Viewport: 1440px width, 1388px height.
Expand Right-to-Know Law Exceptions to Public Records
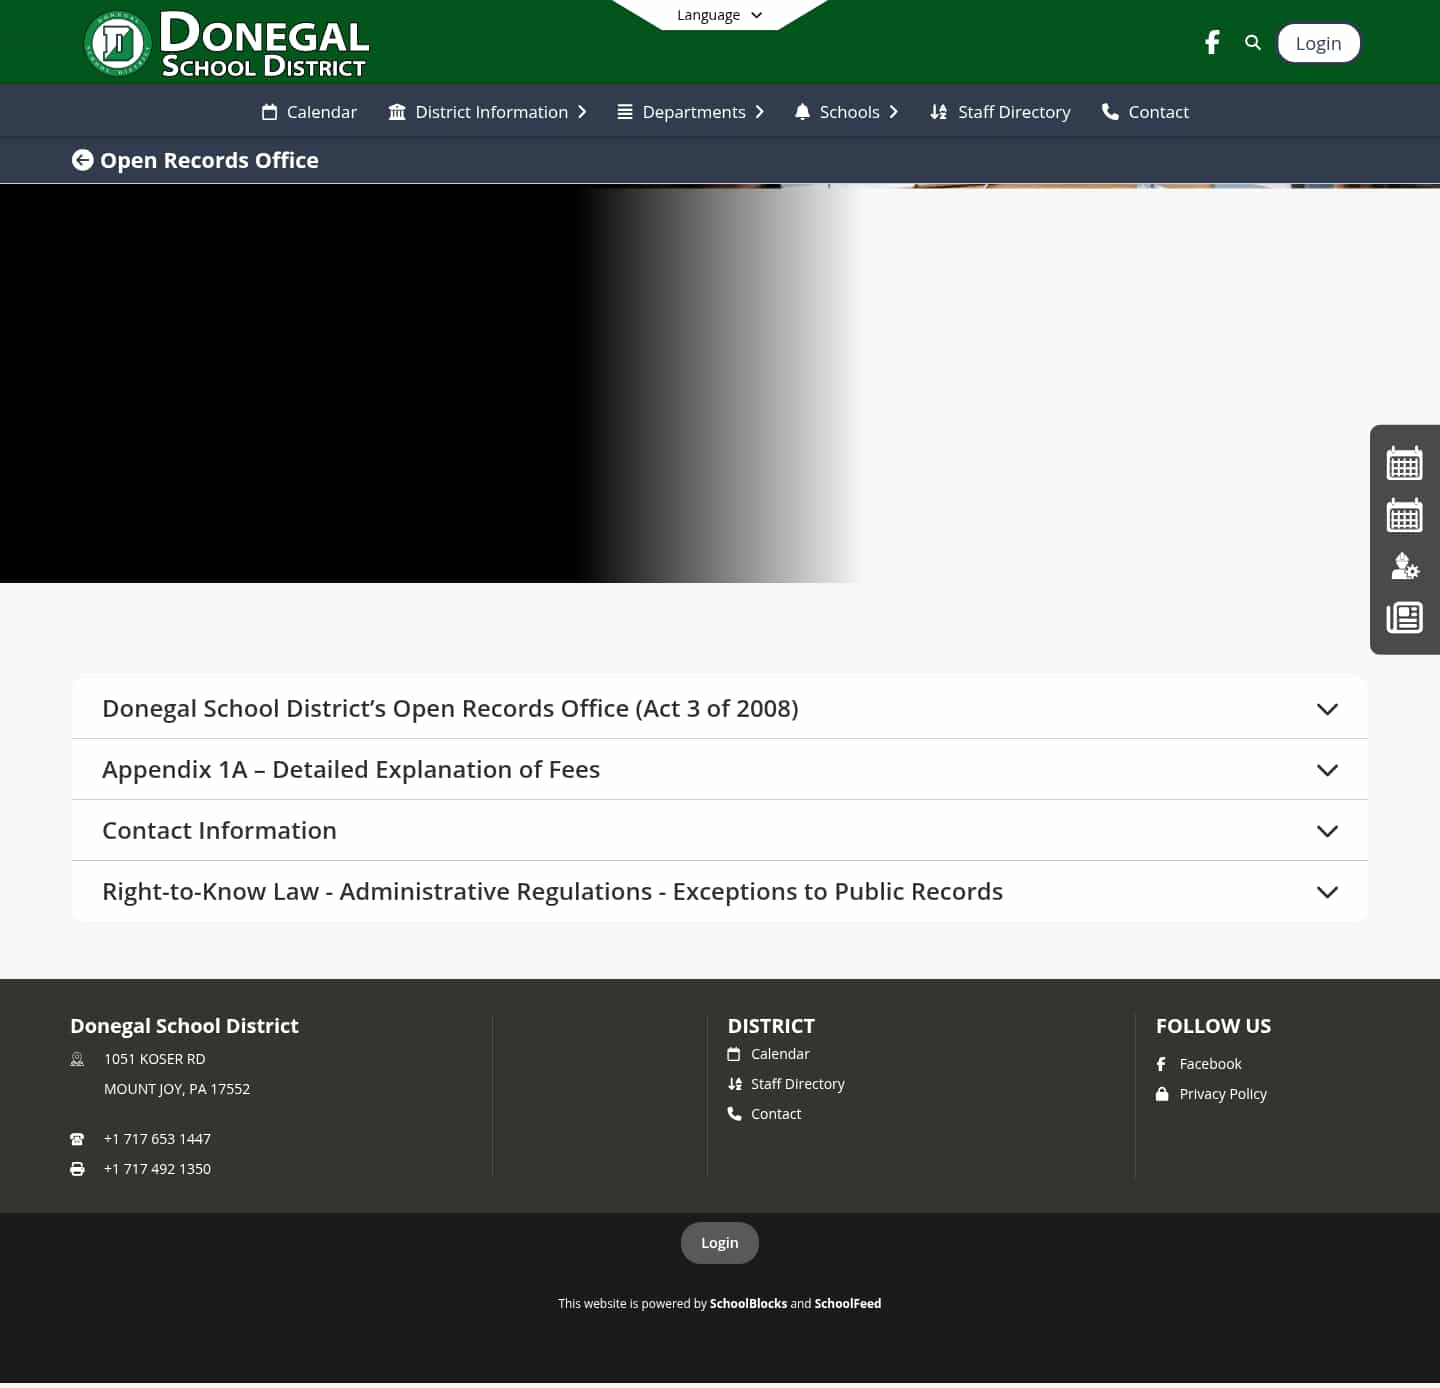pos(720,892)
